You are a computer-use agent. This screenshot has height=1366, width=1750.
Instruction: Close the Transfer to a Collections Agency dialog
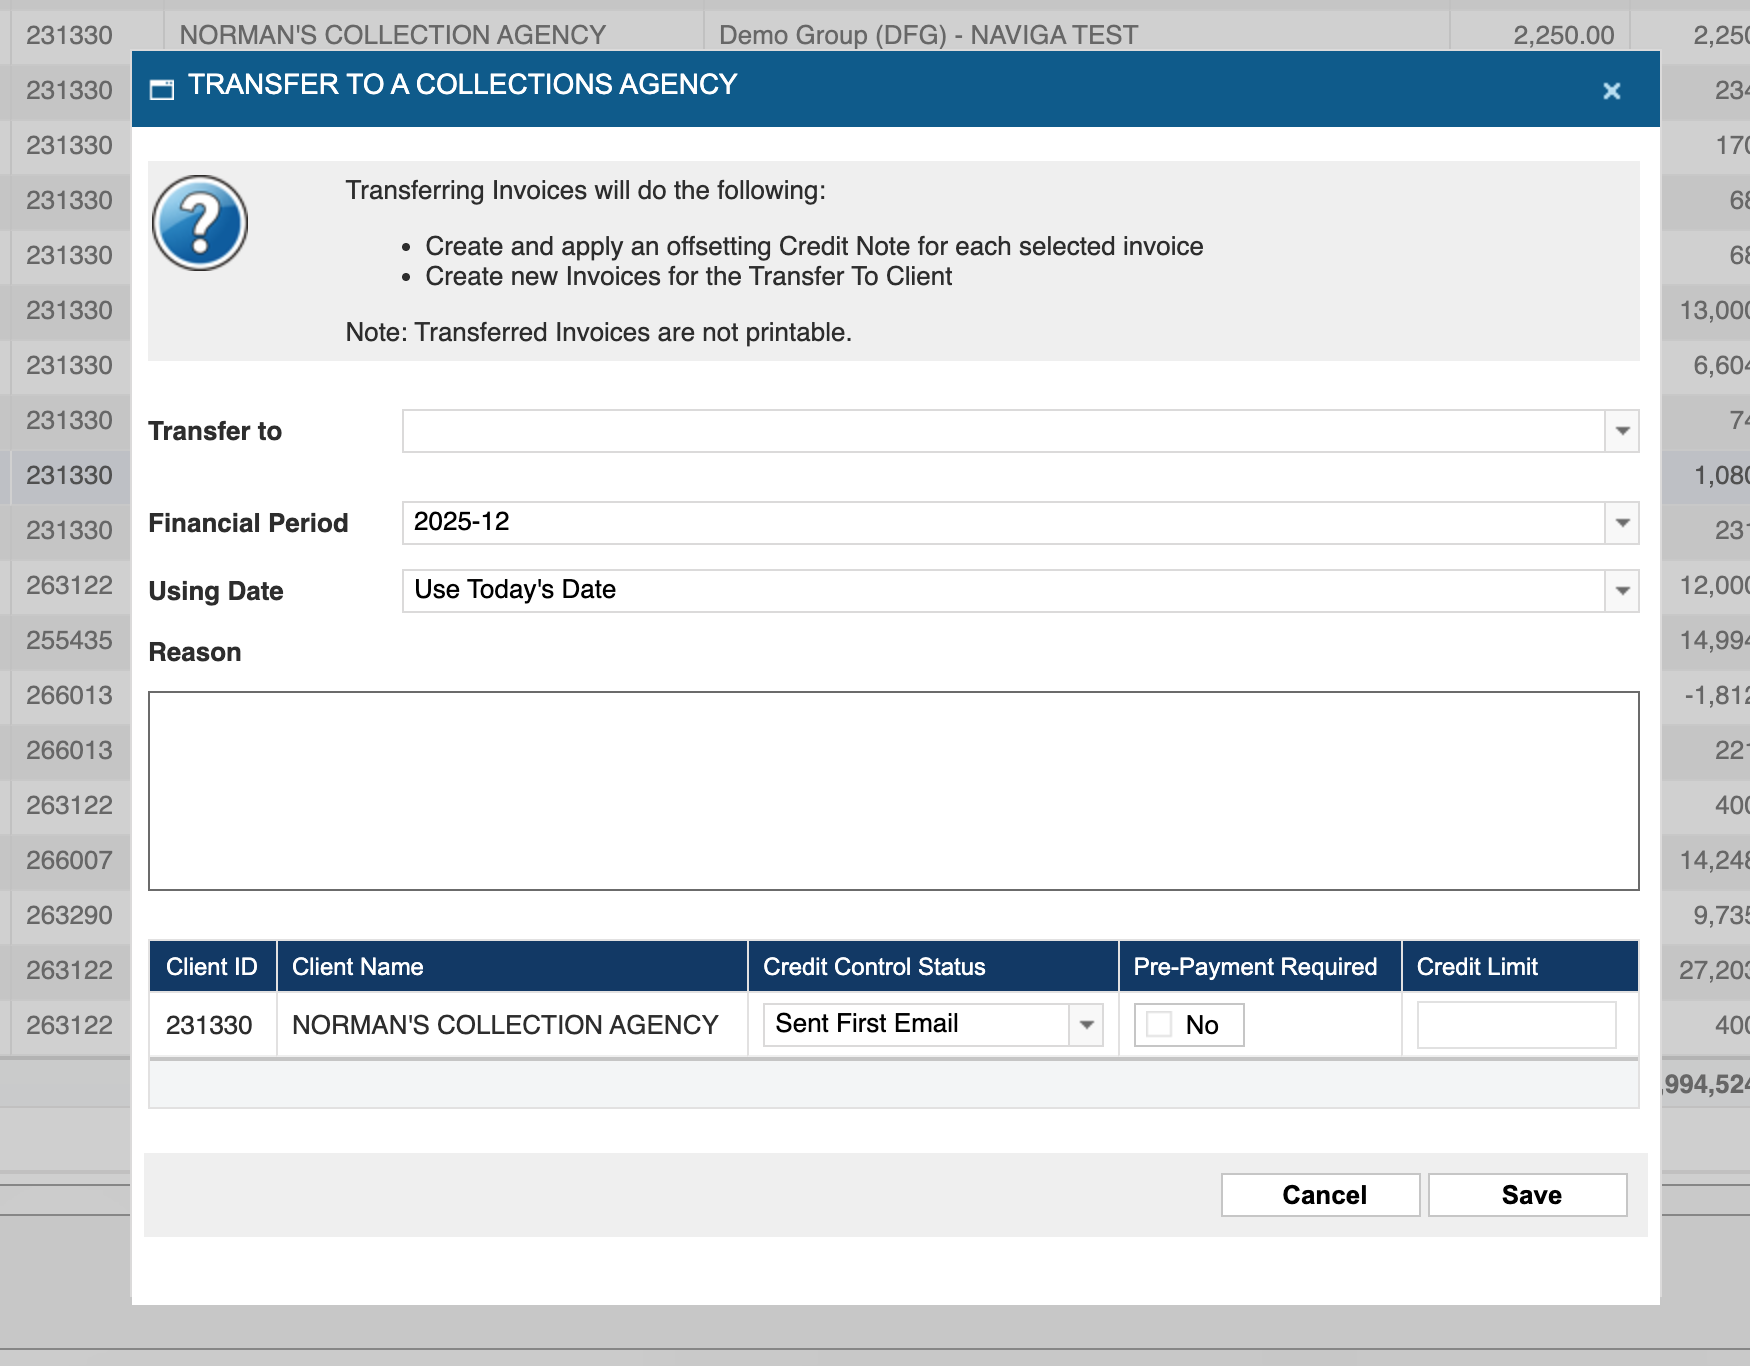pyautogui.click(x=1611, y=91)
